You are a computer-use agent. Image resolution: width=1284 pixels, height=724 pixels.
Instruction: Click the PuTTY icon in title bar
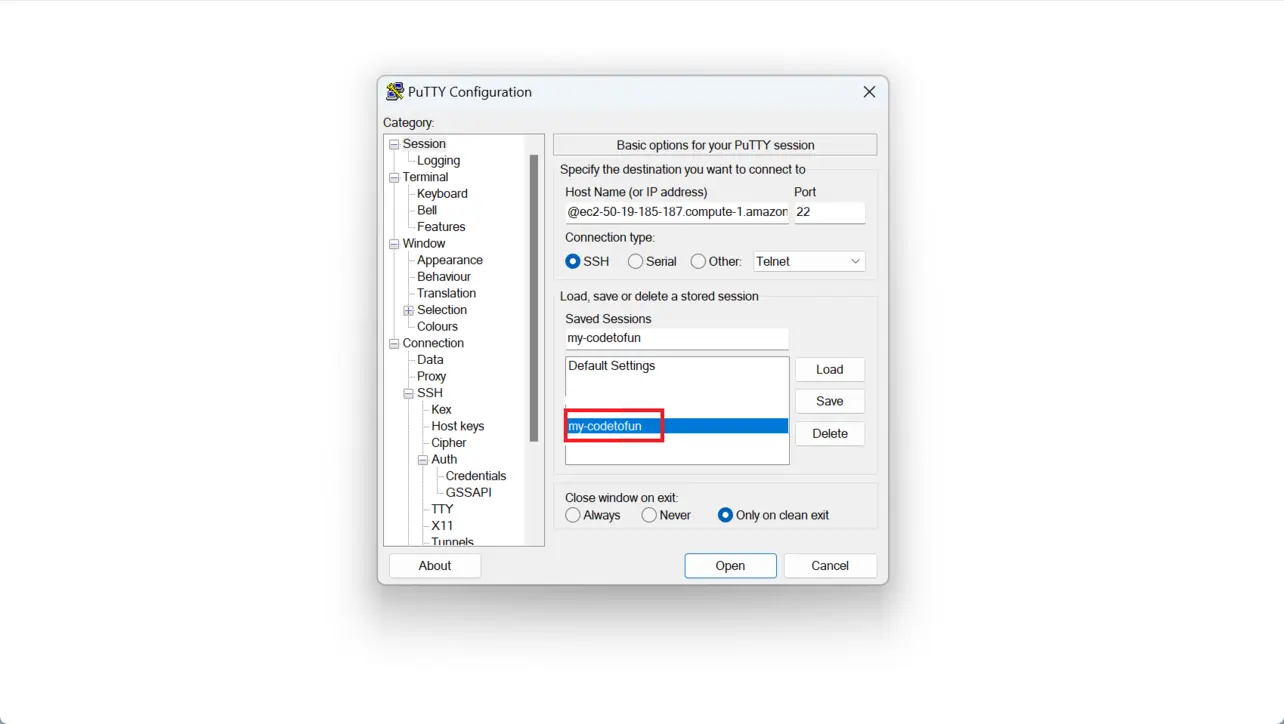coord(395,92)
